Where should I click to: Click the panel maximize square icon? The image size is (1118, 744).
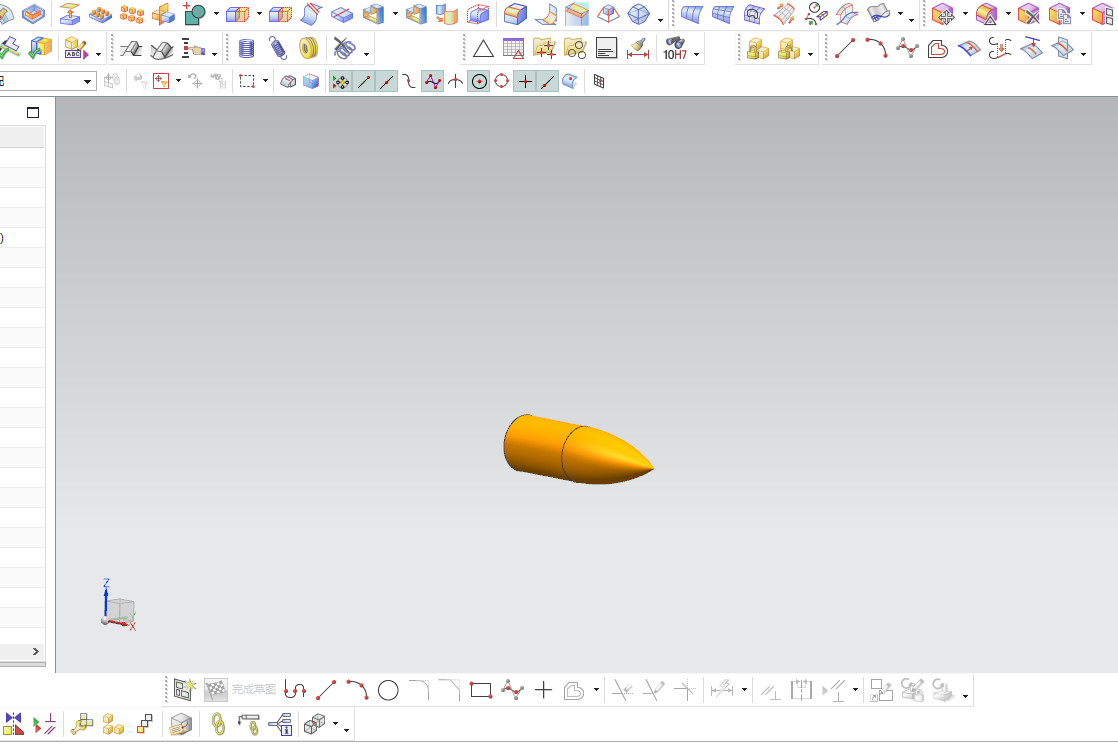click(x=33, y=113)
